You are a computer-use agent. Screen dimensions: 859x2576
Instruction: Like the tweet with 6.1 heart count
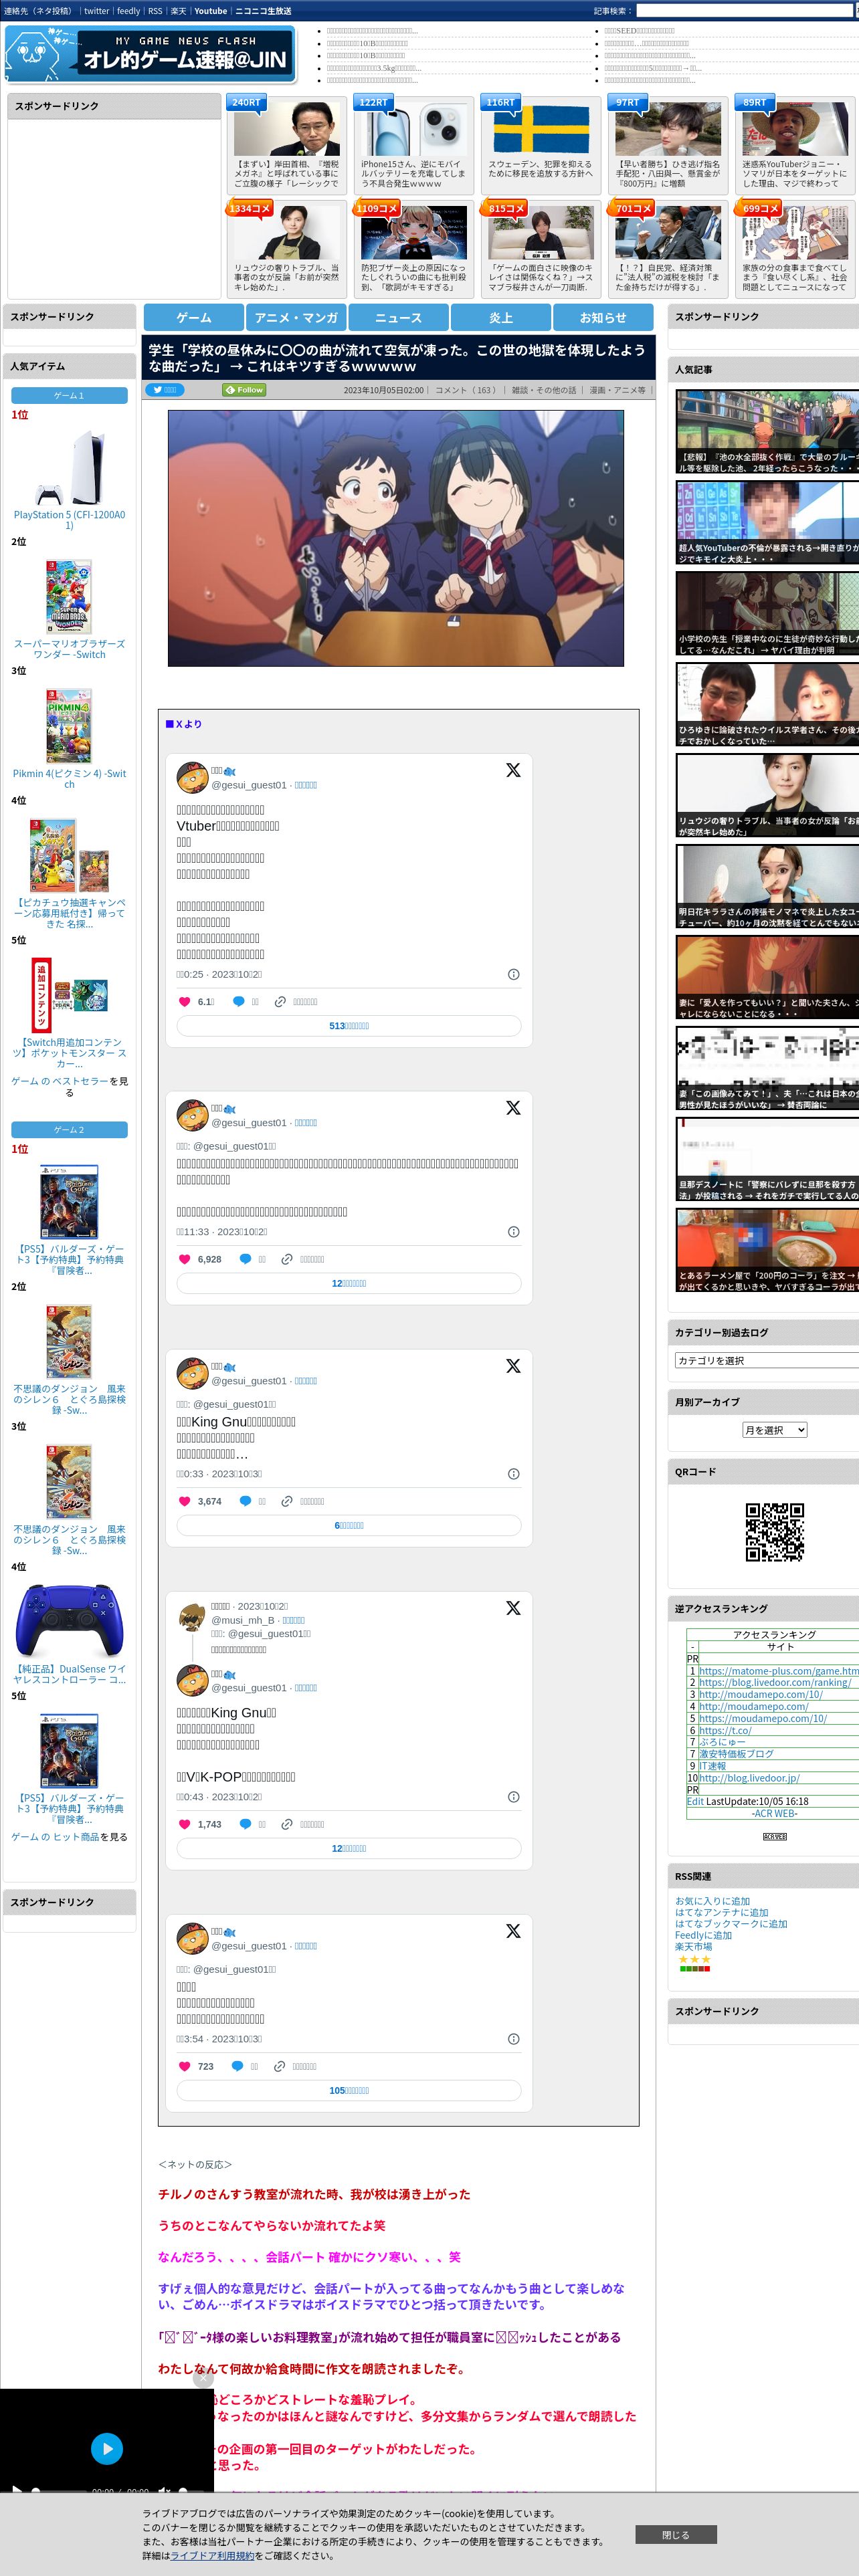[x=184, y=1001]
